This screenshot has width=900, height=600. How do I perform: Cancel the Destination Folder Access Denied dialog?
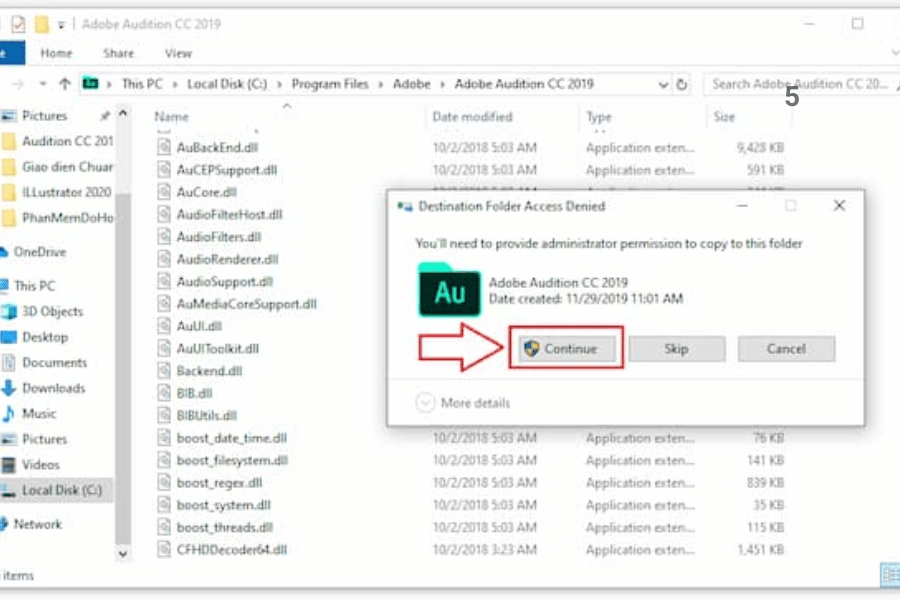[x=786, y=349]
